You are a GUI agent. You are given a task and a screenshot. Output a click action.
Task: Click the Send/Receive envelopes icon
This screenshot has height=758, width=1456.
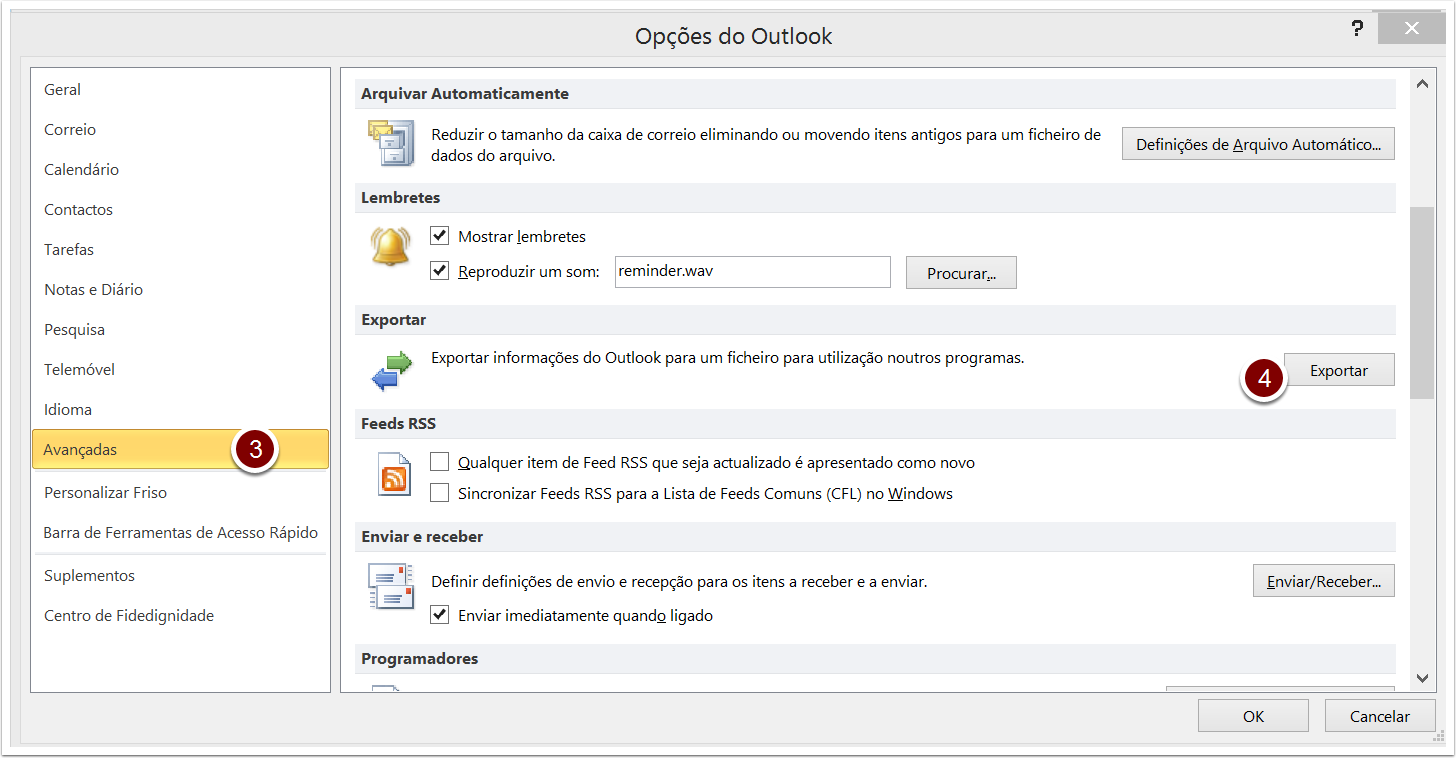point(390,587)
